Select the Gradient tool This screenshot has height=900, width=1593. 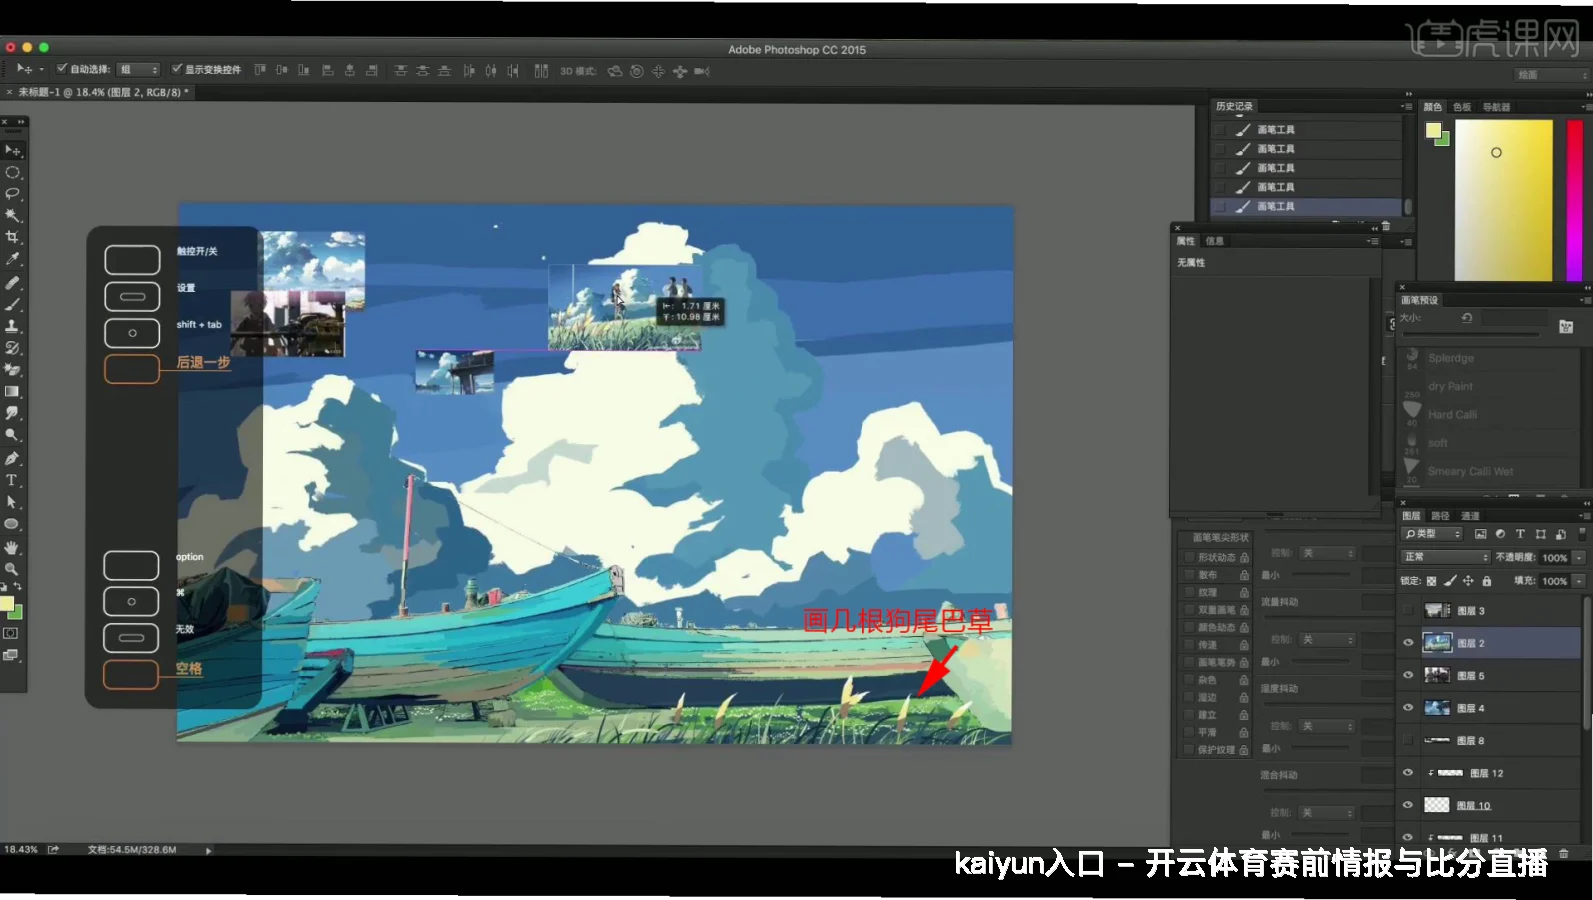click(x=13, y=392)
